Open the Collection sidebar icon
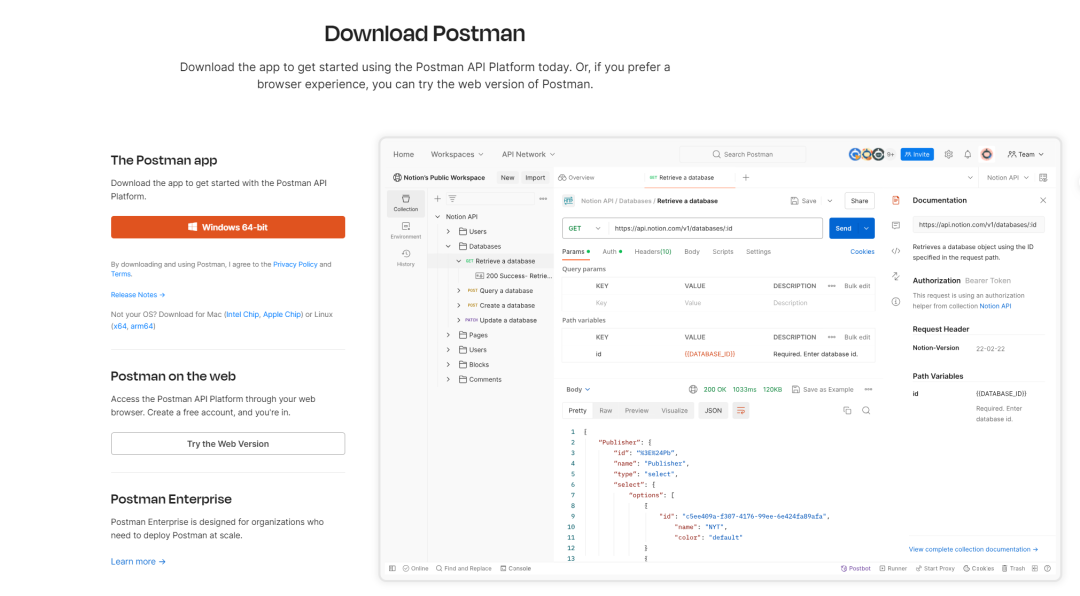 (x=406, y=203)
